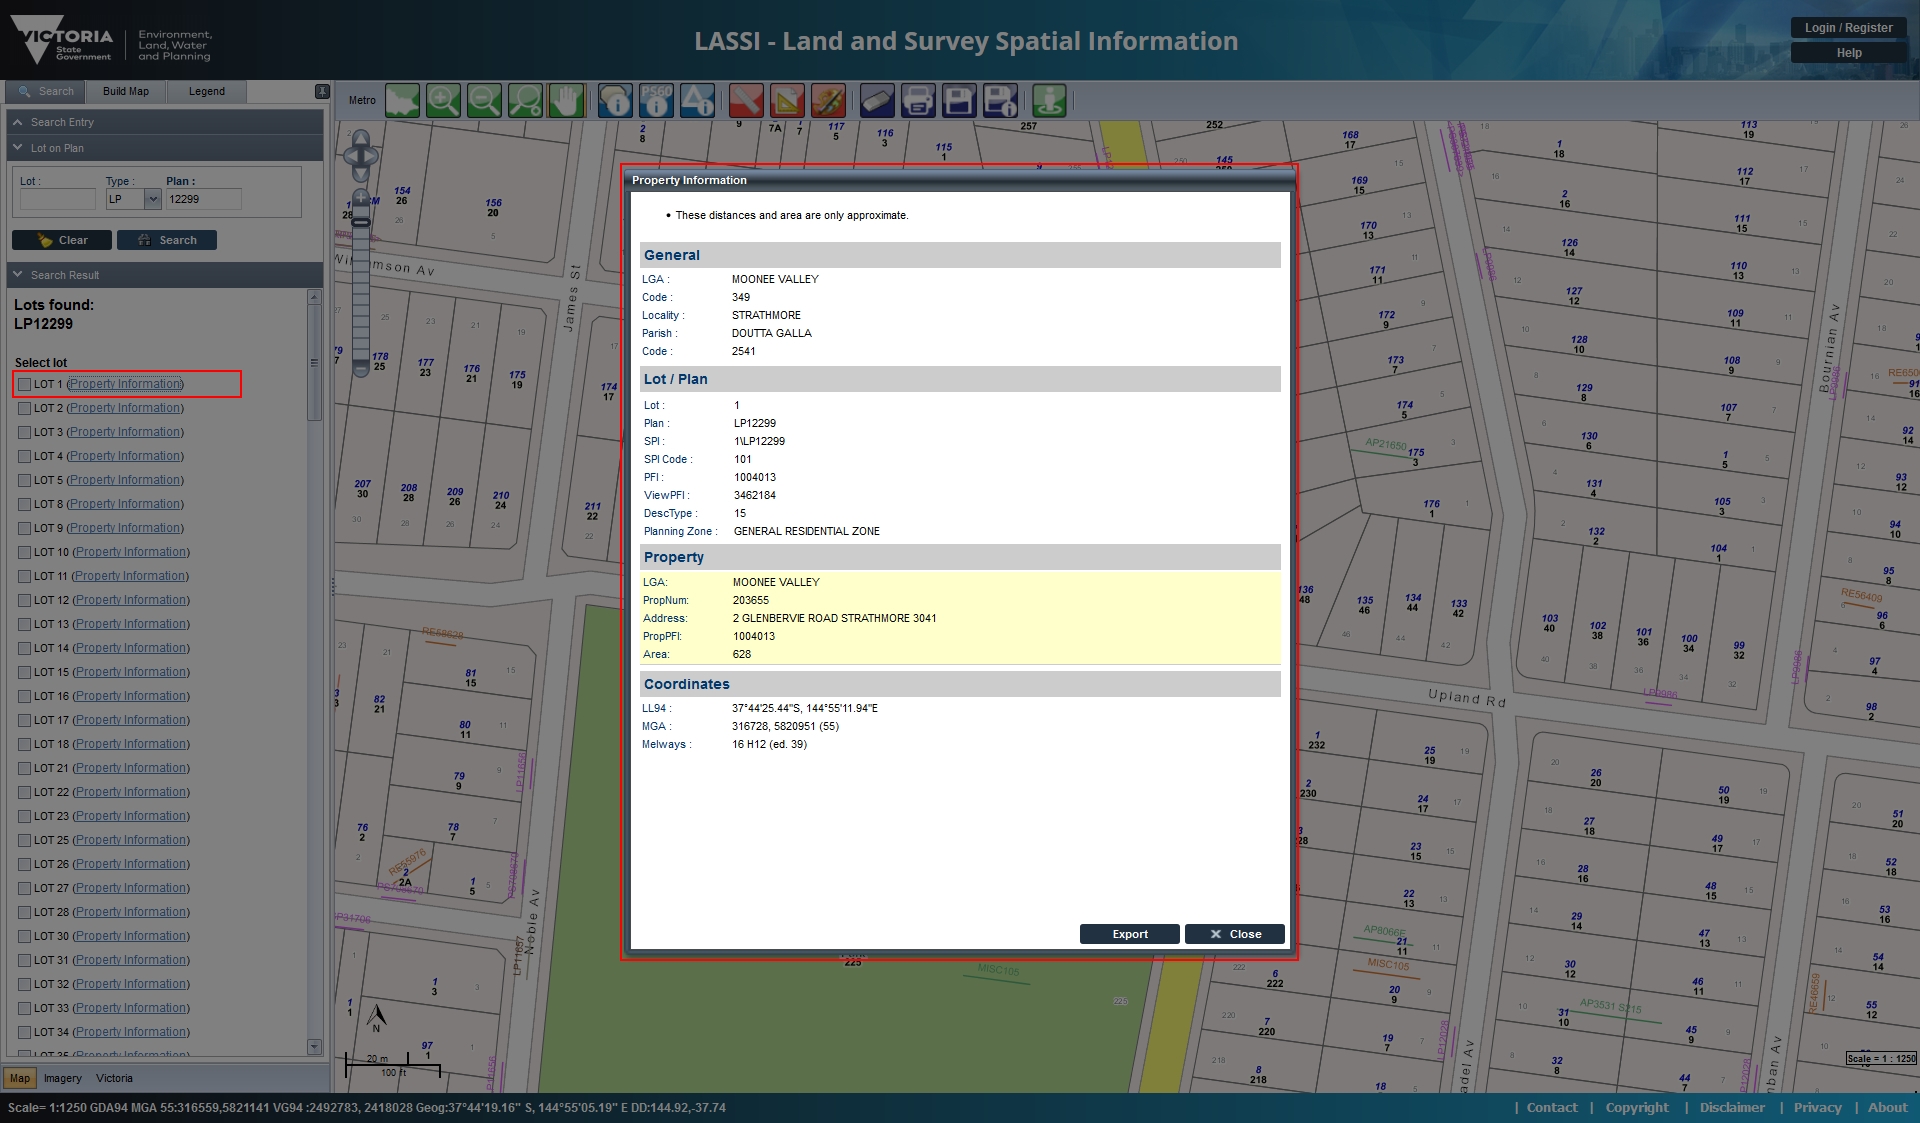Click the PS60 information tool
Screen dimensions: 1920x1123
coord(657,100)
